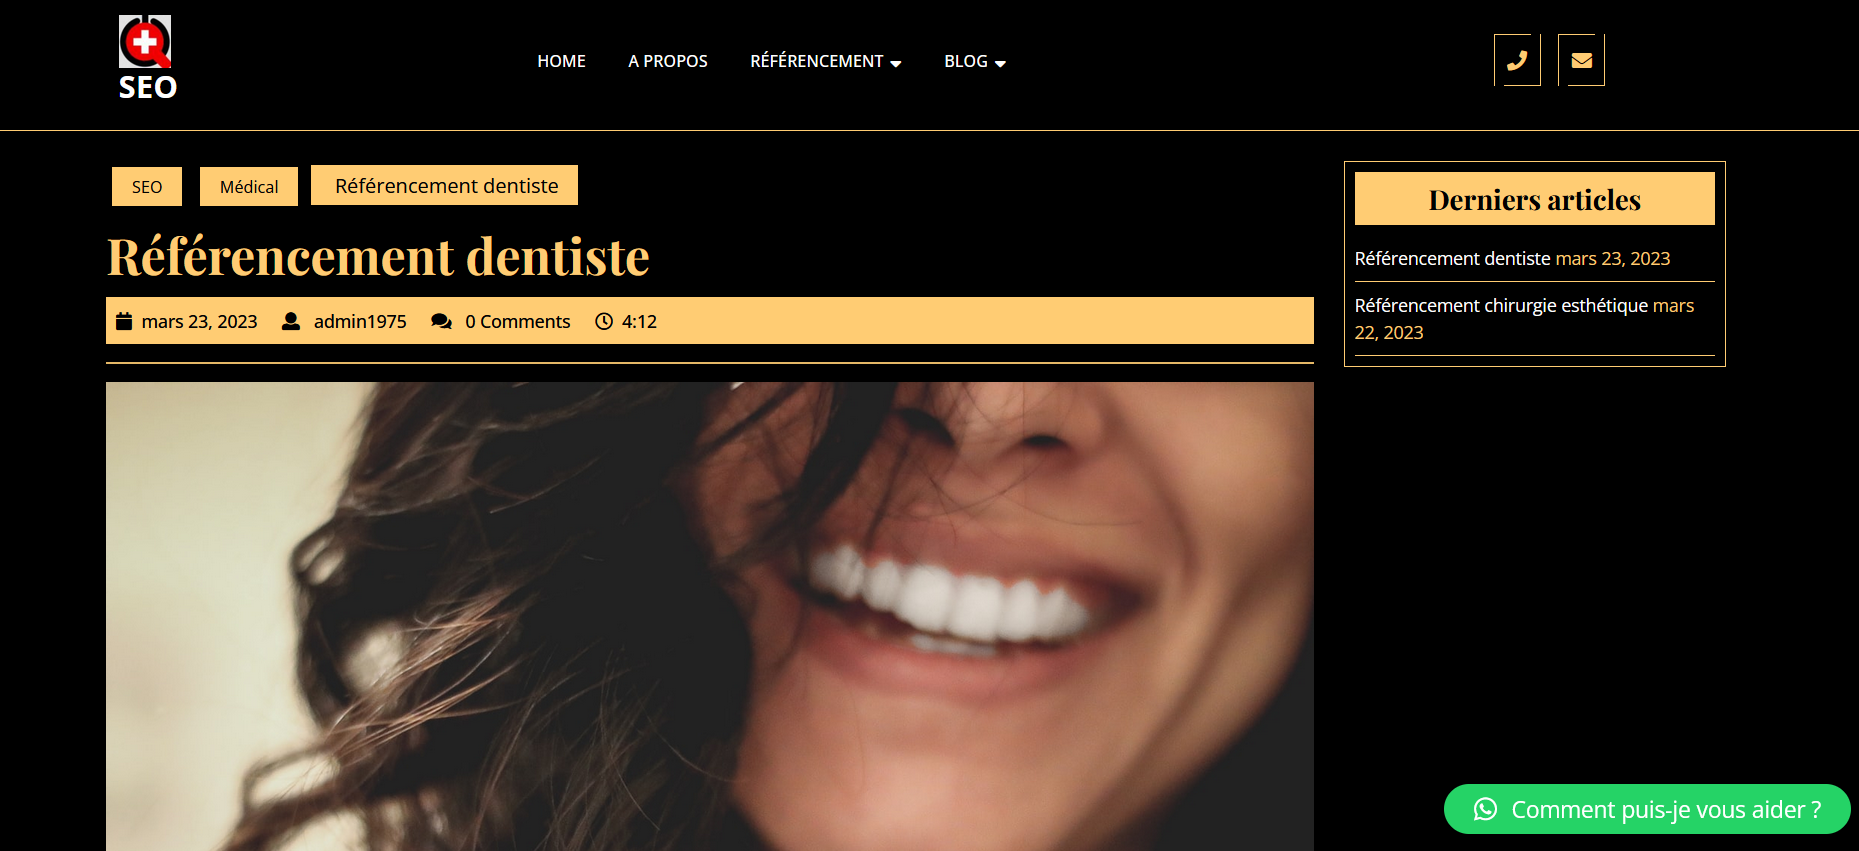This screenshot has width=1859, height=851.
Task: Go to the Home menu item
Action: click(561, 61)
